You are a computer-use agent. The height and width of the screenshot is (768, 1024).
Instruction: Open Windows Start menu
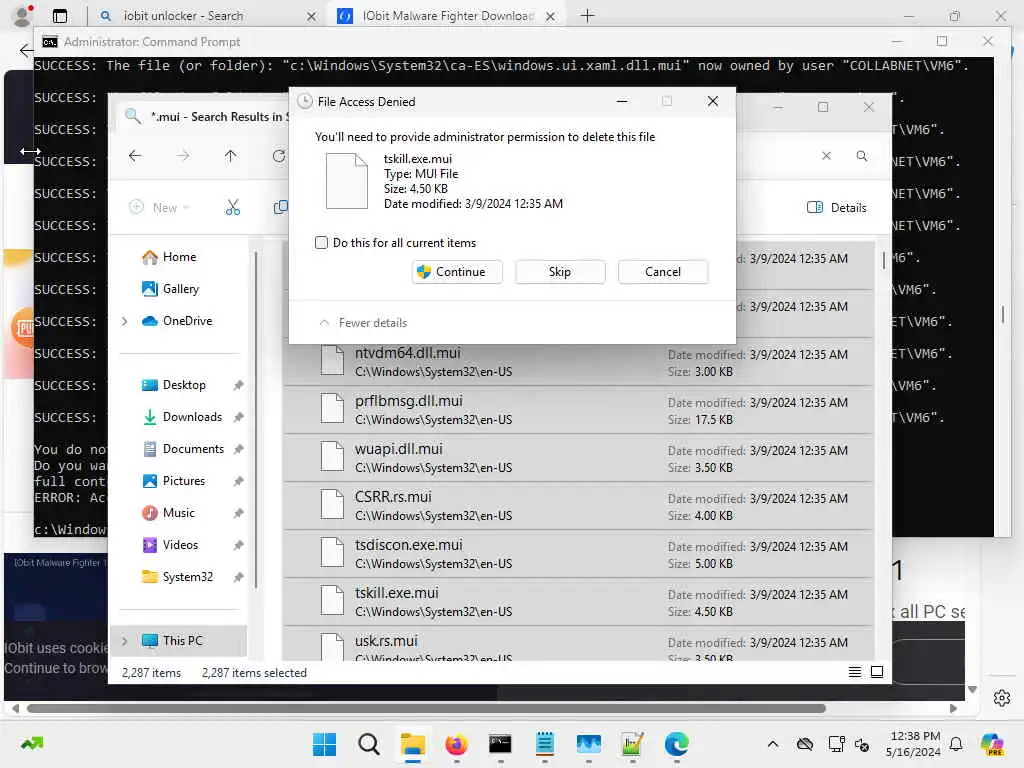(x=324, y=744)
